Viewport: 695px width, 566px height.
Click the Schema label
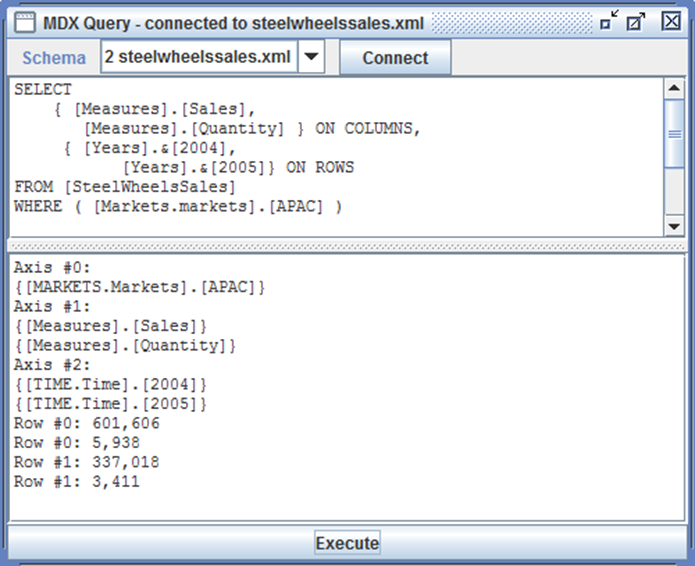click(54, 58)
